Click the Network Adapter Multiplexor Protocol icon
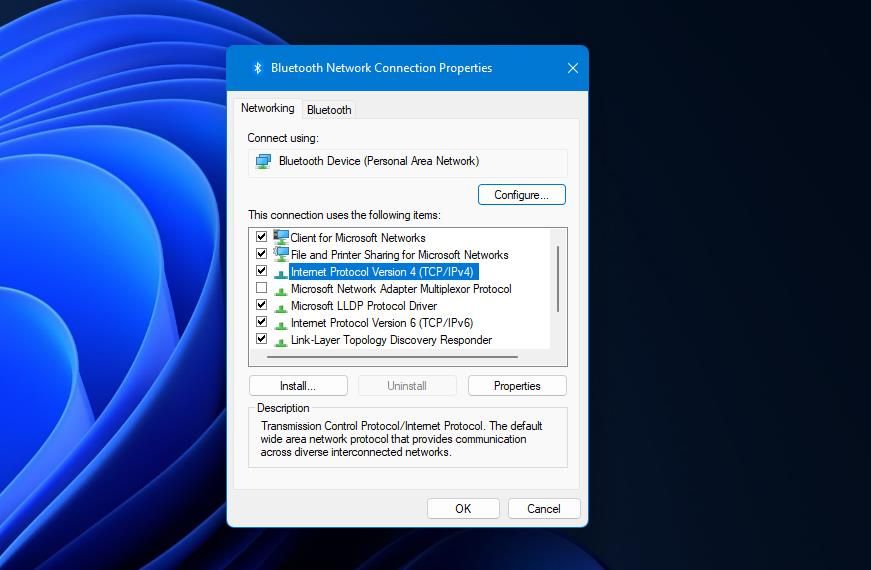Screen dimensions: 871x570 [x=281, y=290]
